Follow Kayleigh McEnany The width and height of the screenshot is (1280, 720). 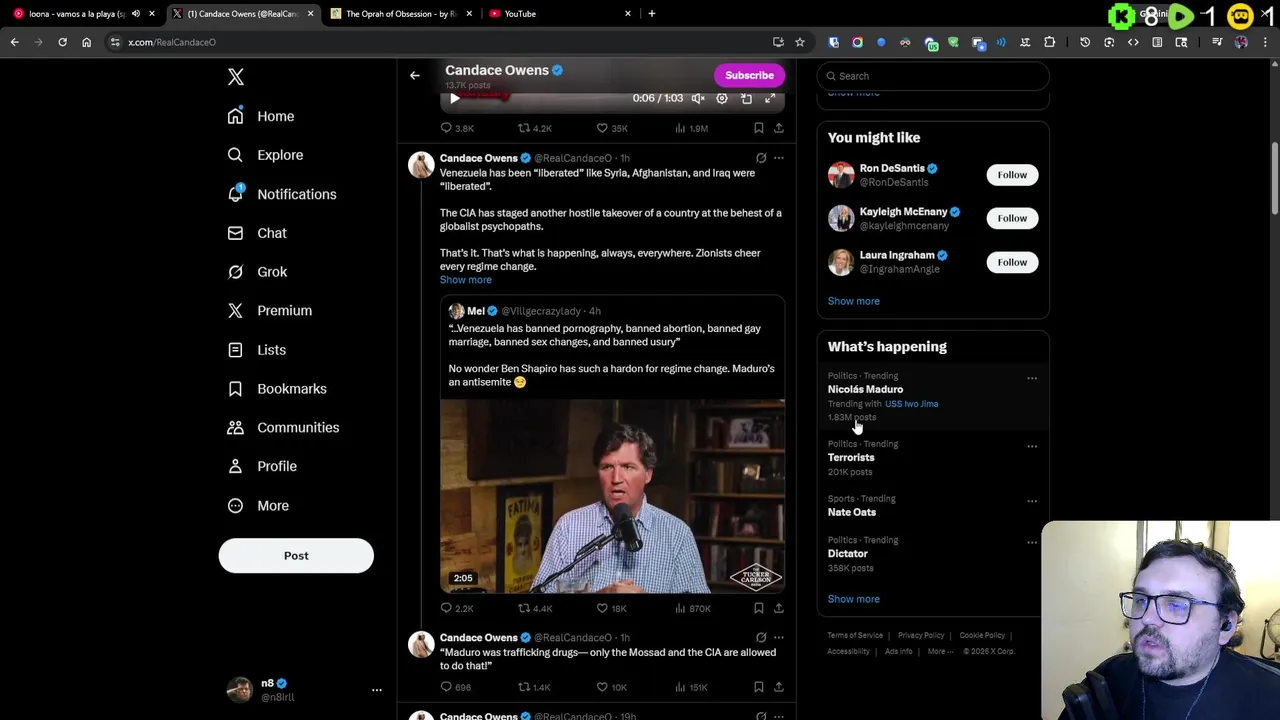click(x=1012, y=218)
